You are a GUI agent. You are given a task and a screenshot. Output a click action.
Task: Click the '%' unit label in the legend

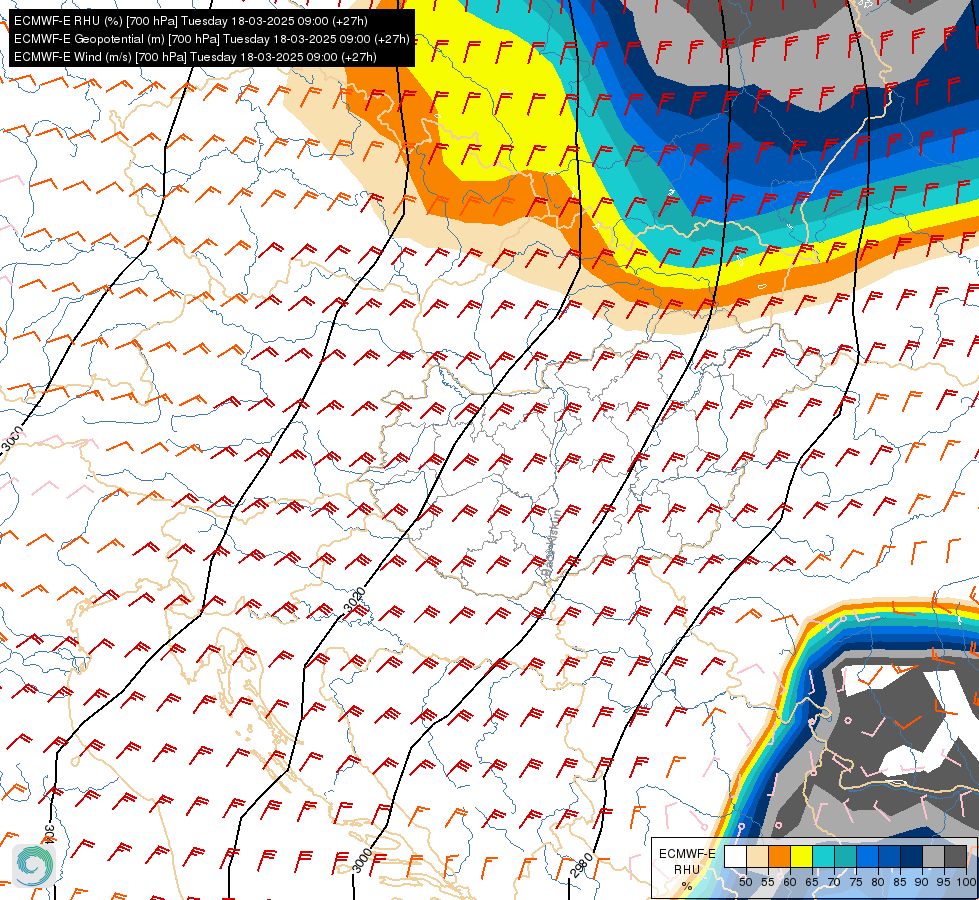687,886
